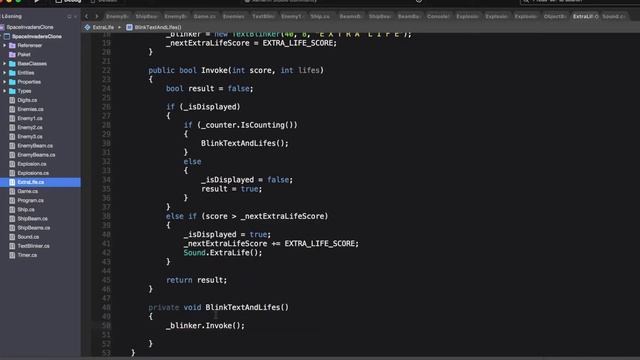This screenshot has width=640, height=360.
Task: Go back with the left navigation arrow
Action: tap(86, 16)
